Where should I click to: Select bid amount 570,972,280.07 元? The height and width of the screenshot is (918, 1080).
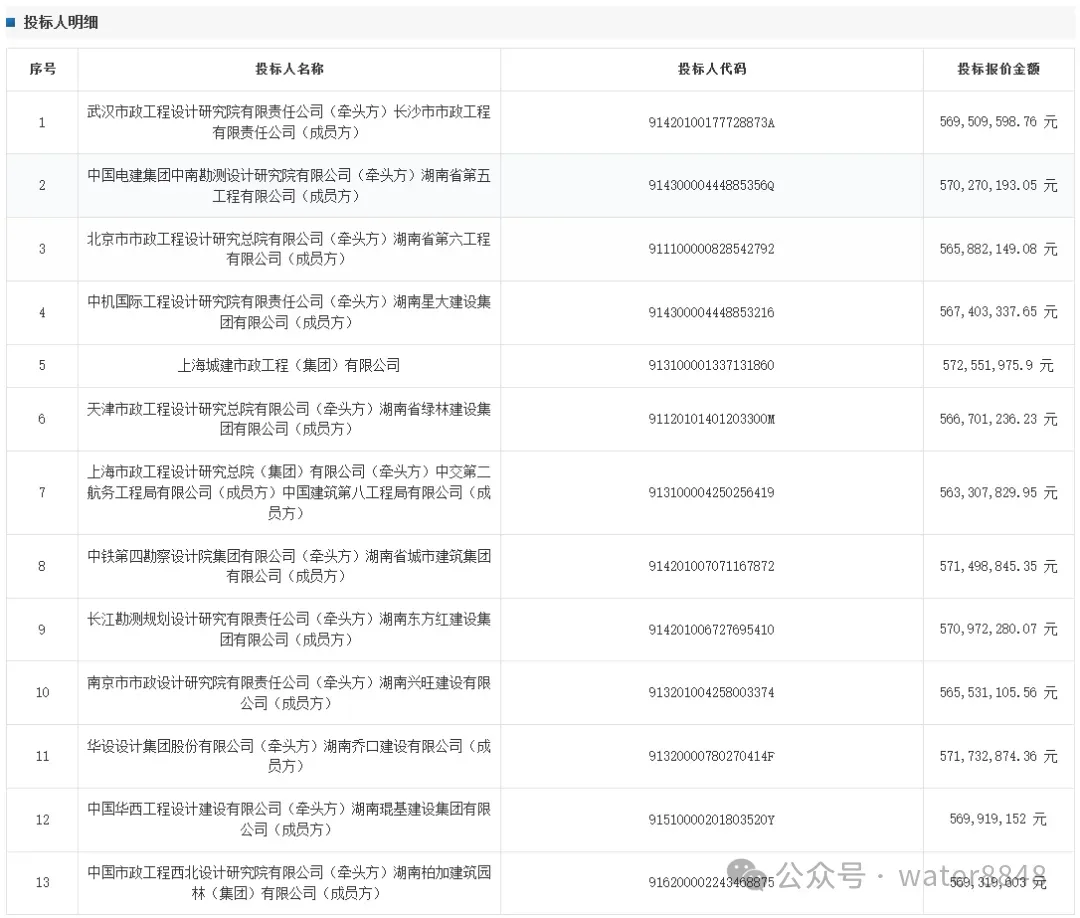(x=998, y=629)
